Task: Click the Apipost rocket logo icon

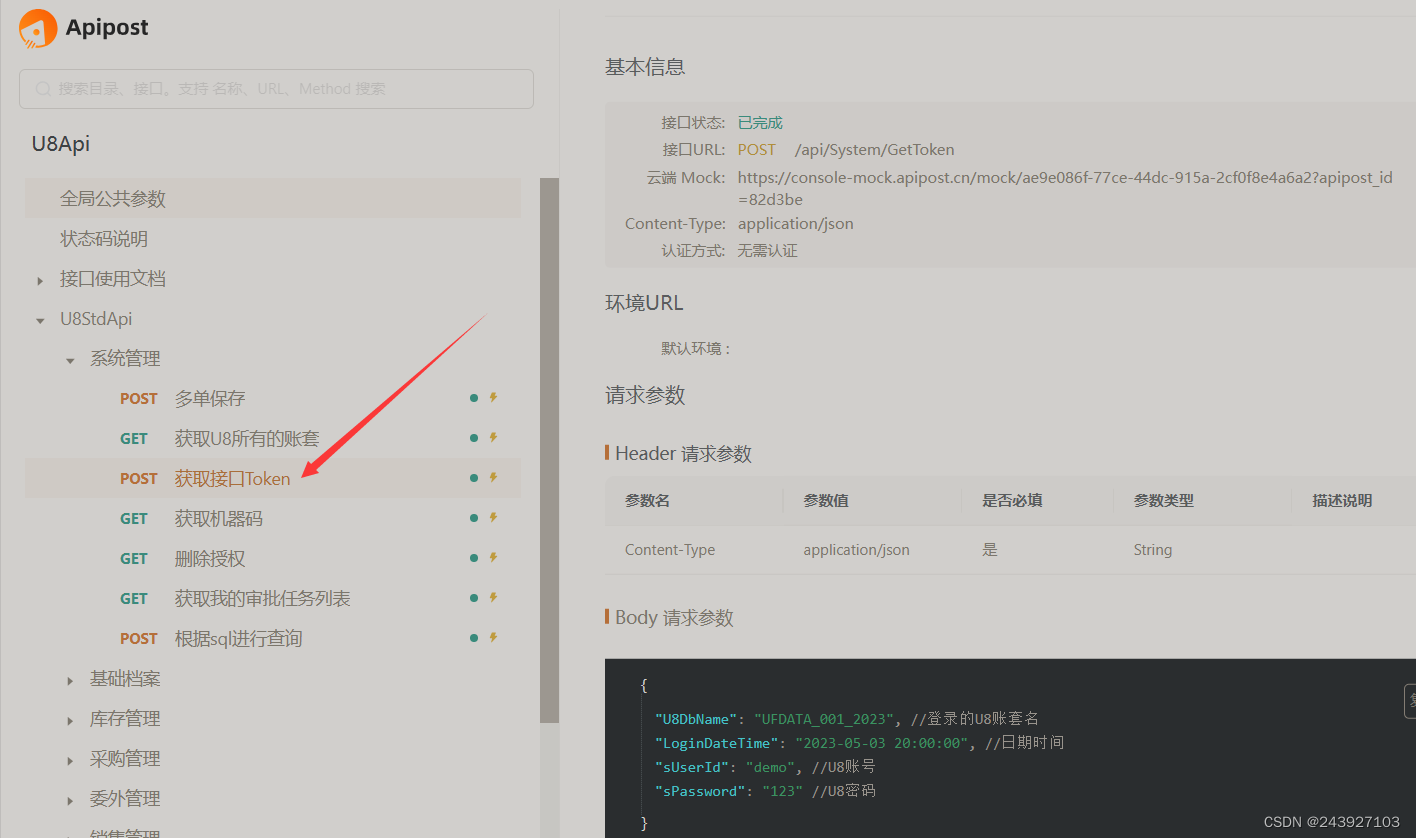Action: (38, 28)
